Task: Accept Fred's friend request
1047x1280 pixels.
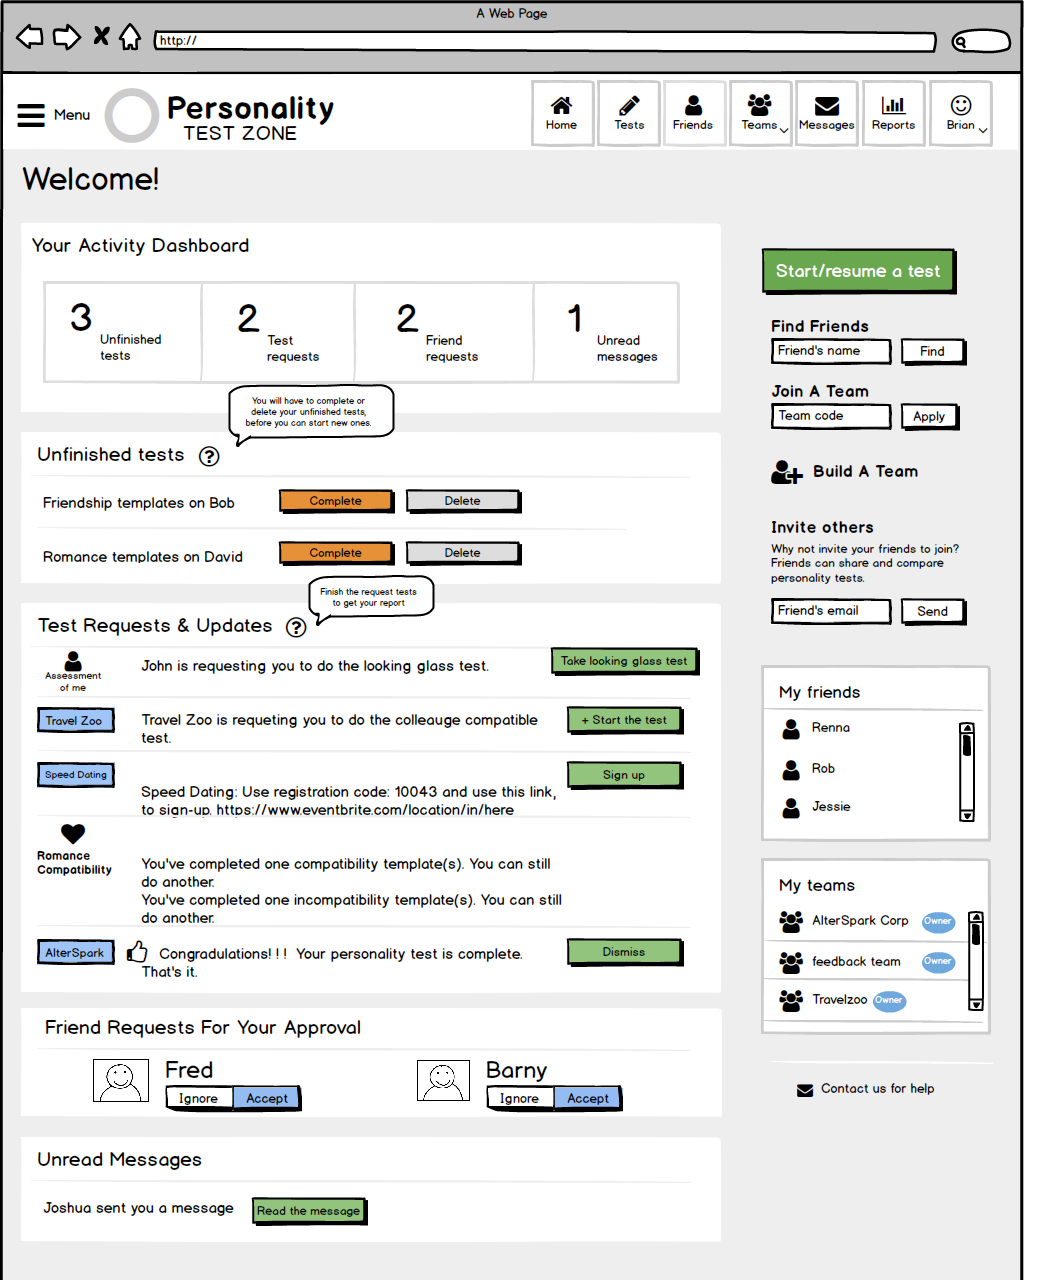Action: 267,1098
